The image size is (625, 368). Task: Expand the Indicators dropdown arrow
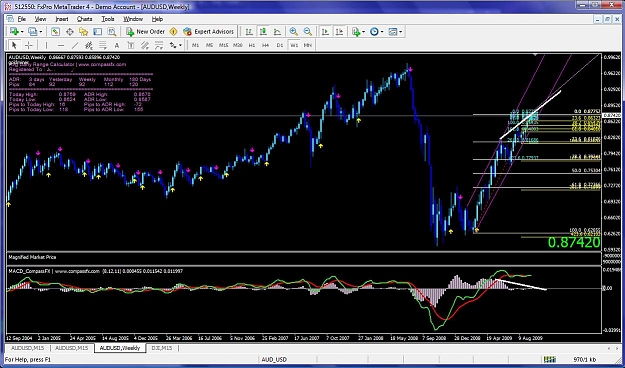point(363,31)
